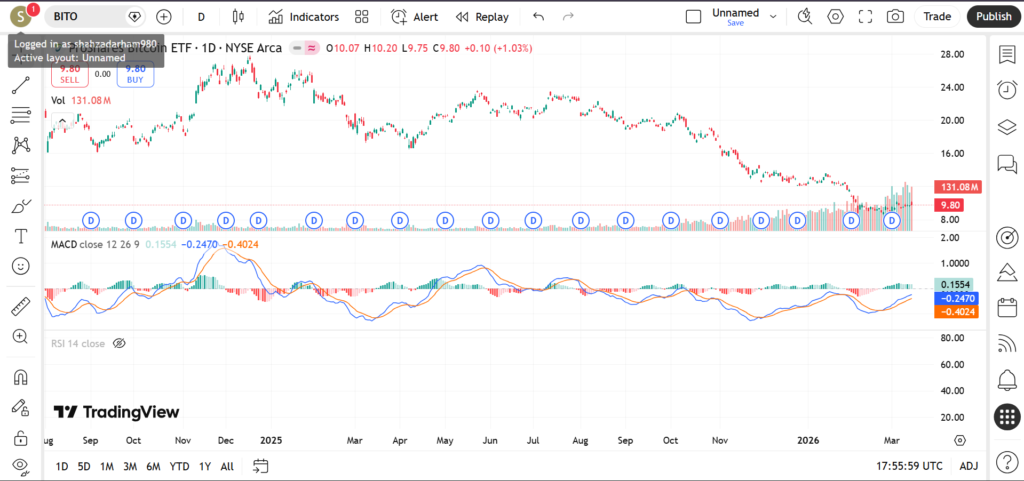Click the Publish button
The width and height of the screenshot is (1024, 481).
(x=993, y=17)
